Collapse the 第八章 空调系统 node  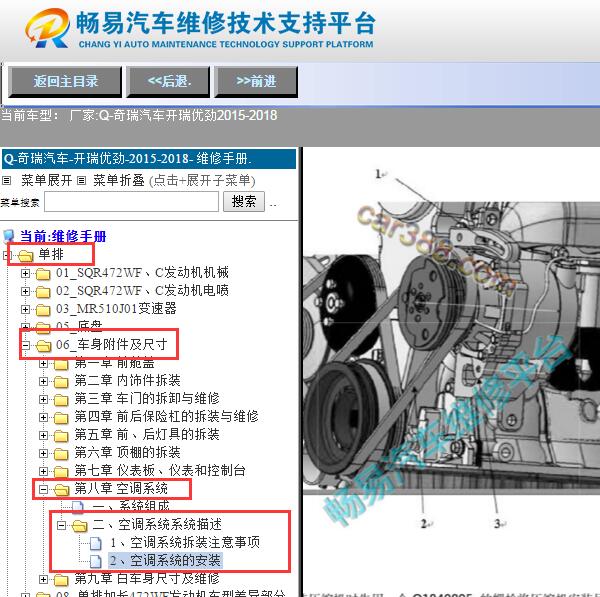[43, 489]
